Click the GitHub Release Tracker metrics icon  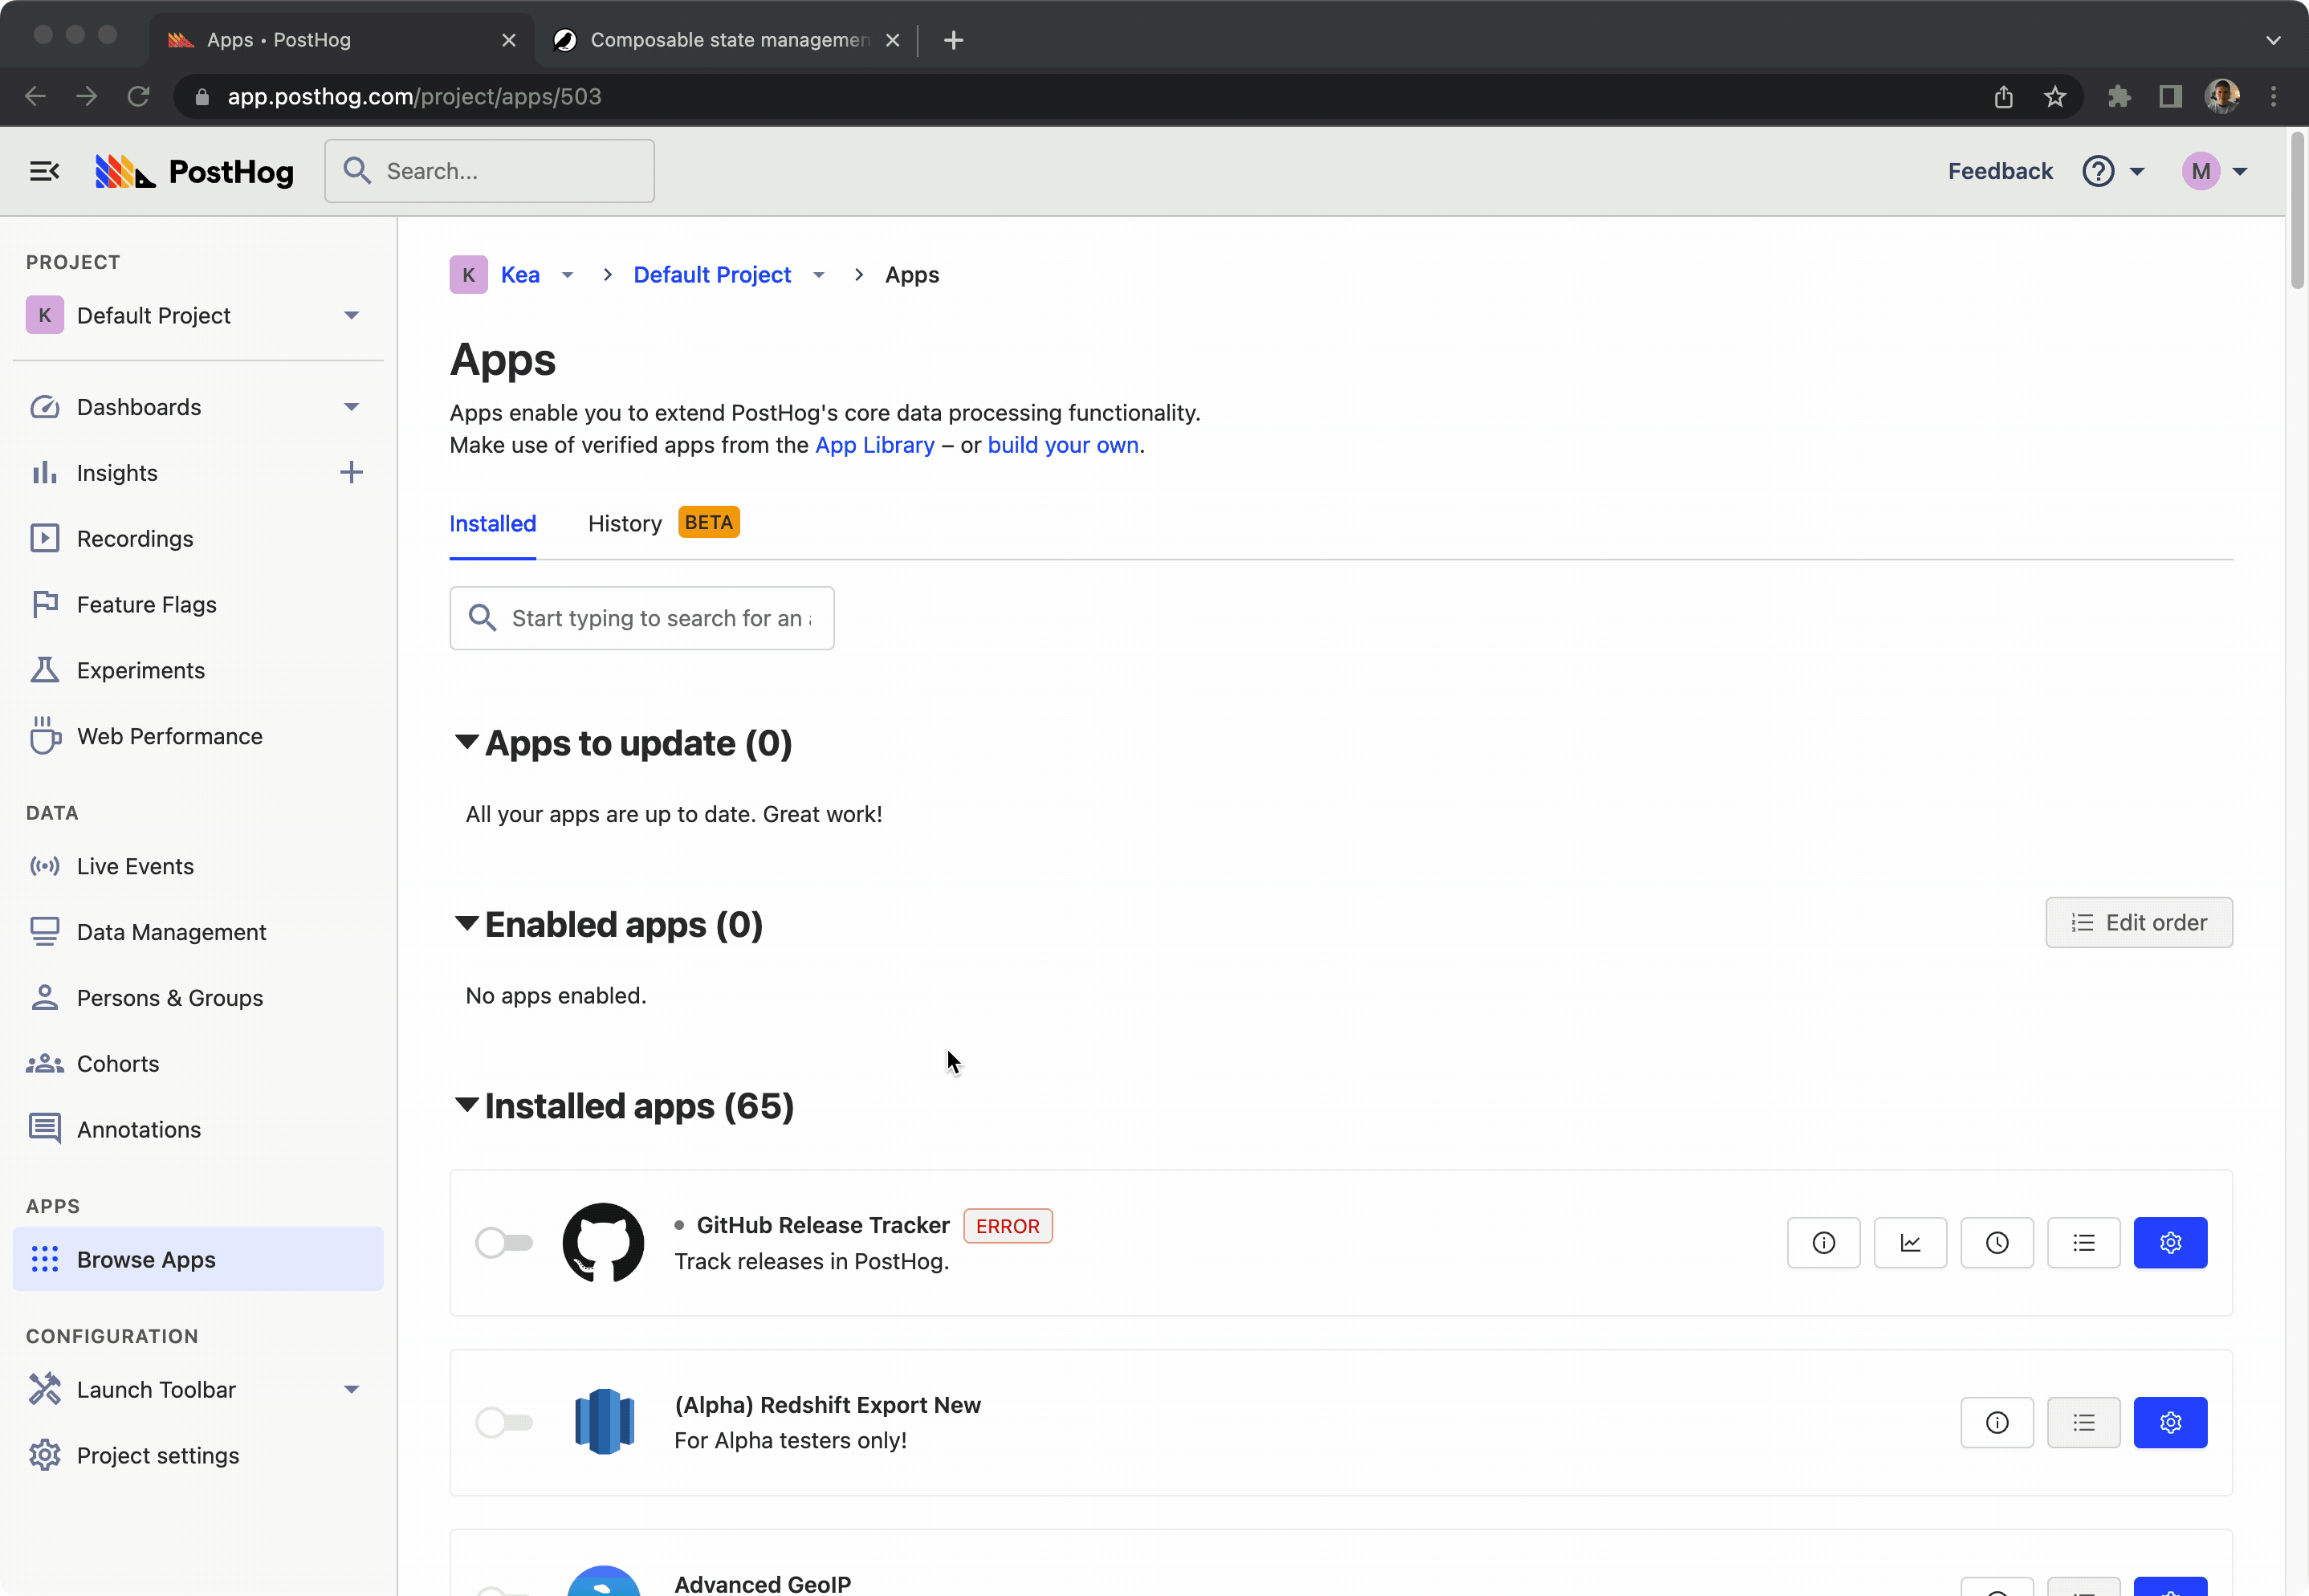click(x=1911, y=1242)
